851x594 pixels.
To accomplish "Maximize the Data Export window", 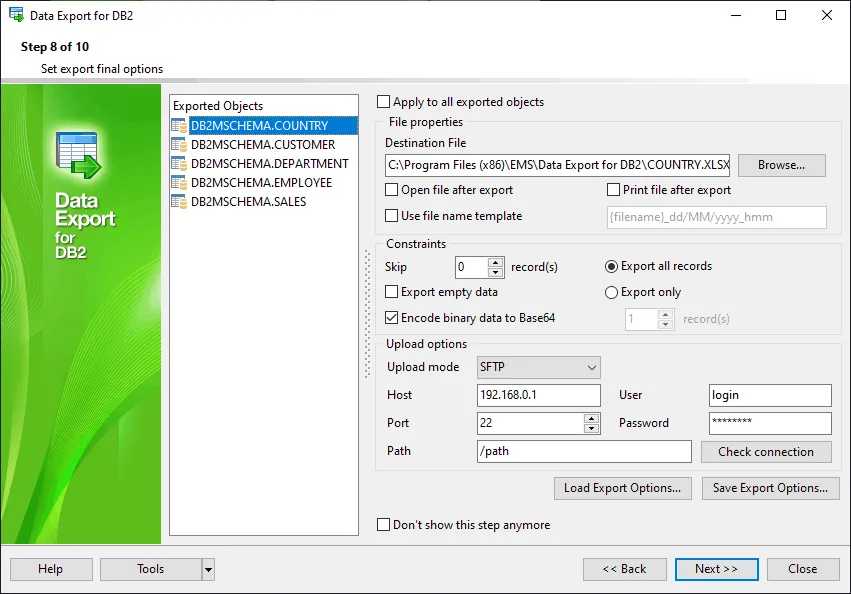I will 781,15.
